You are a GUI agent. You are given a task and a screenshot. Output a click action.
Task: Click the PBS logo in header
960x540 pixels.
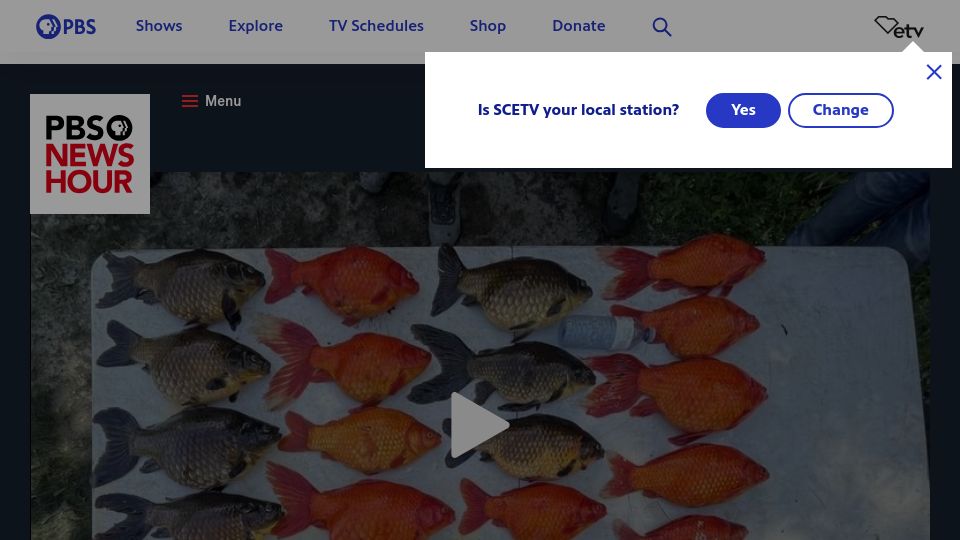tap(66, 26)
